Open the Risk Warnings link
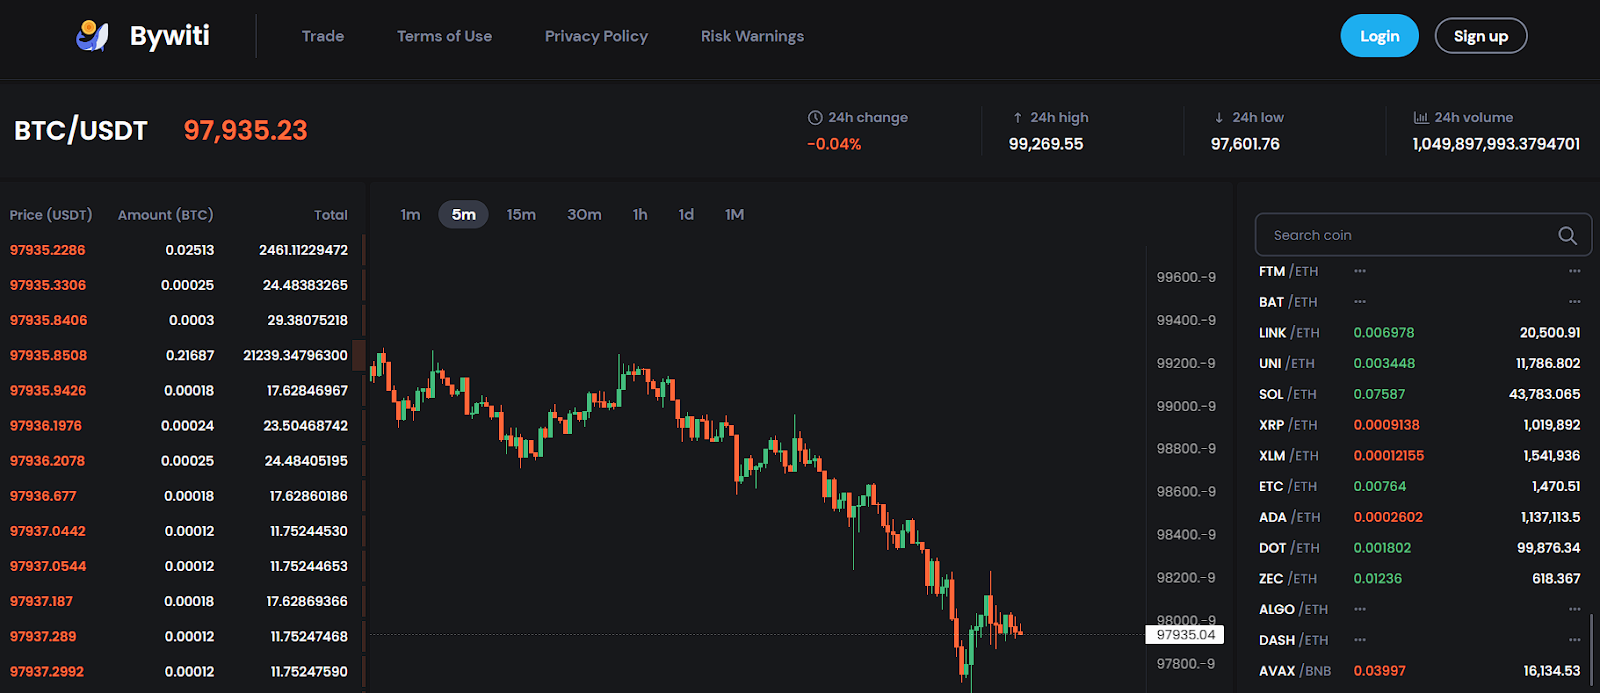 point(752,36)
